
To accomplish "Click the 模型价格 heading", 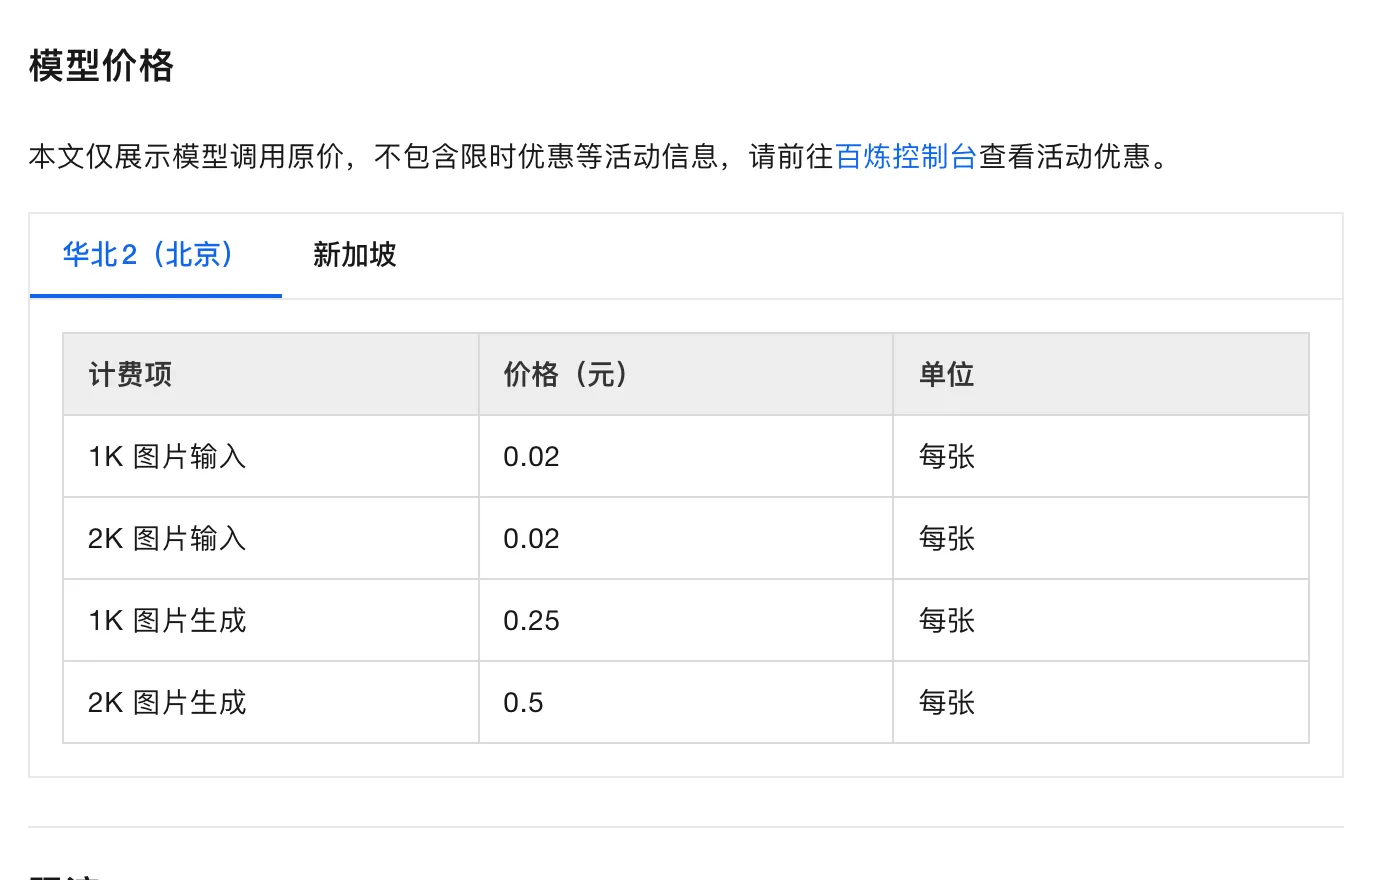I will pos(101,66).
